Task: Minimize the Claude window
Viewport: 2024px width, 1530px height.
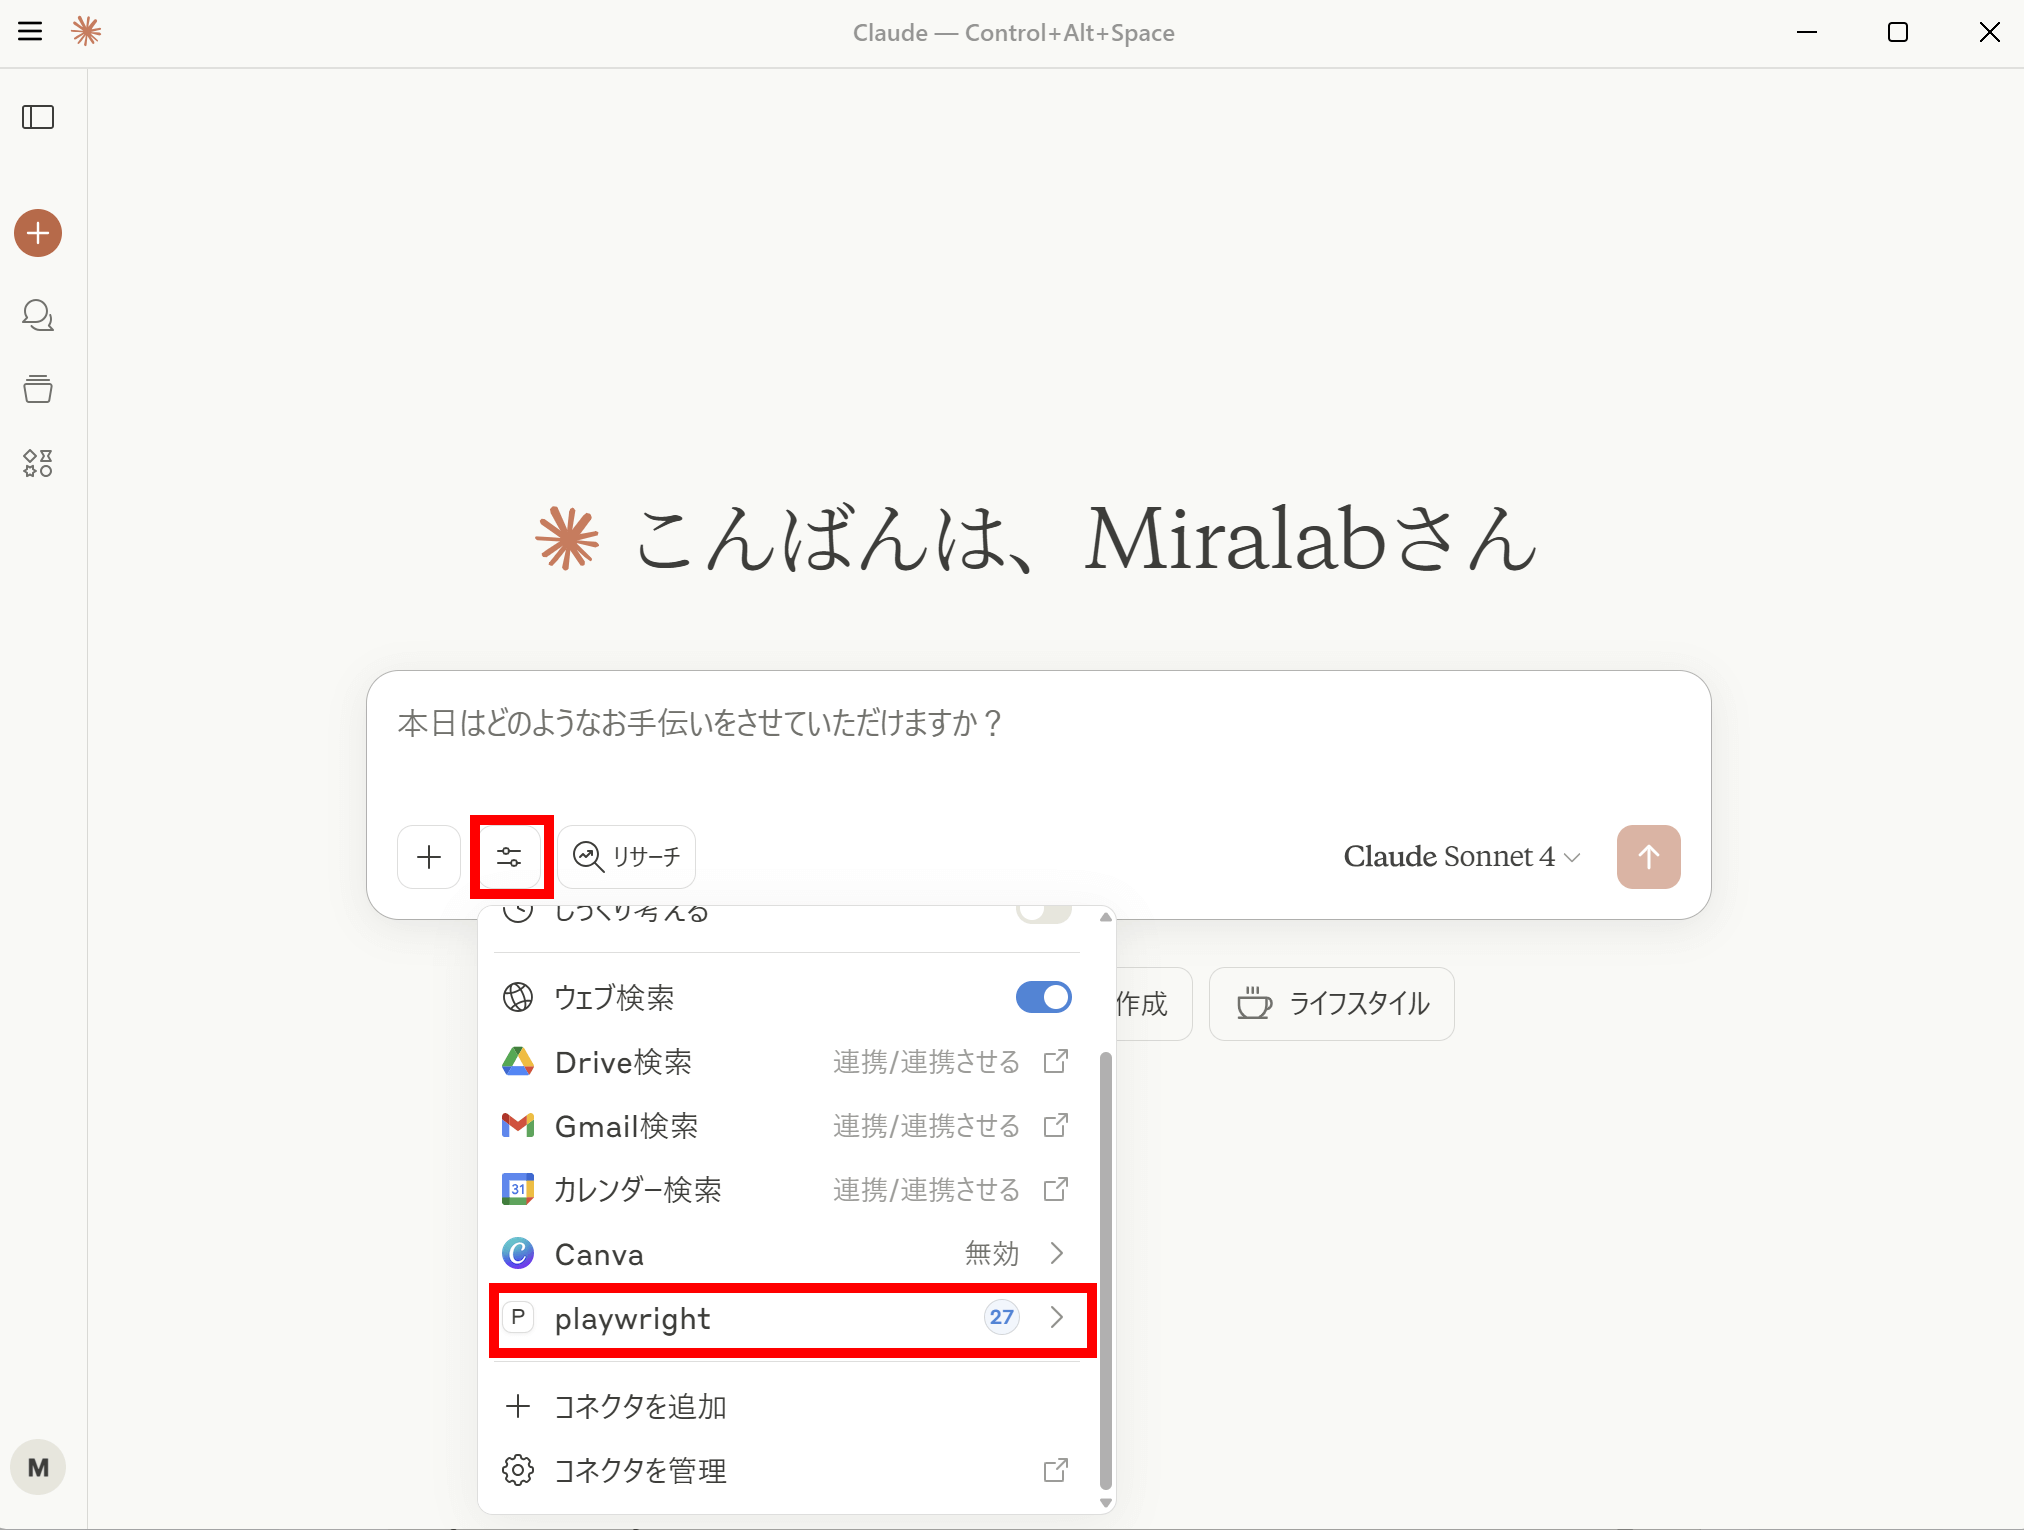Action: 1806,32
